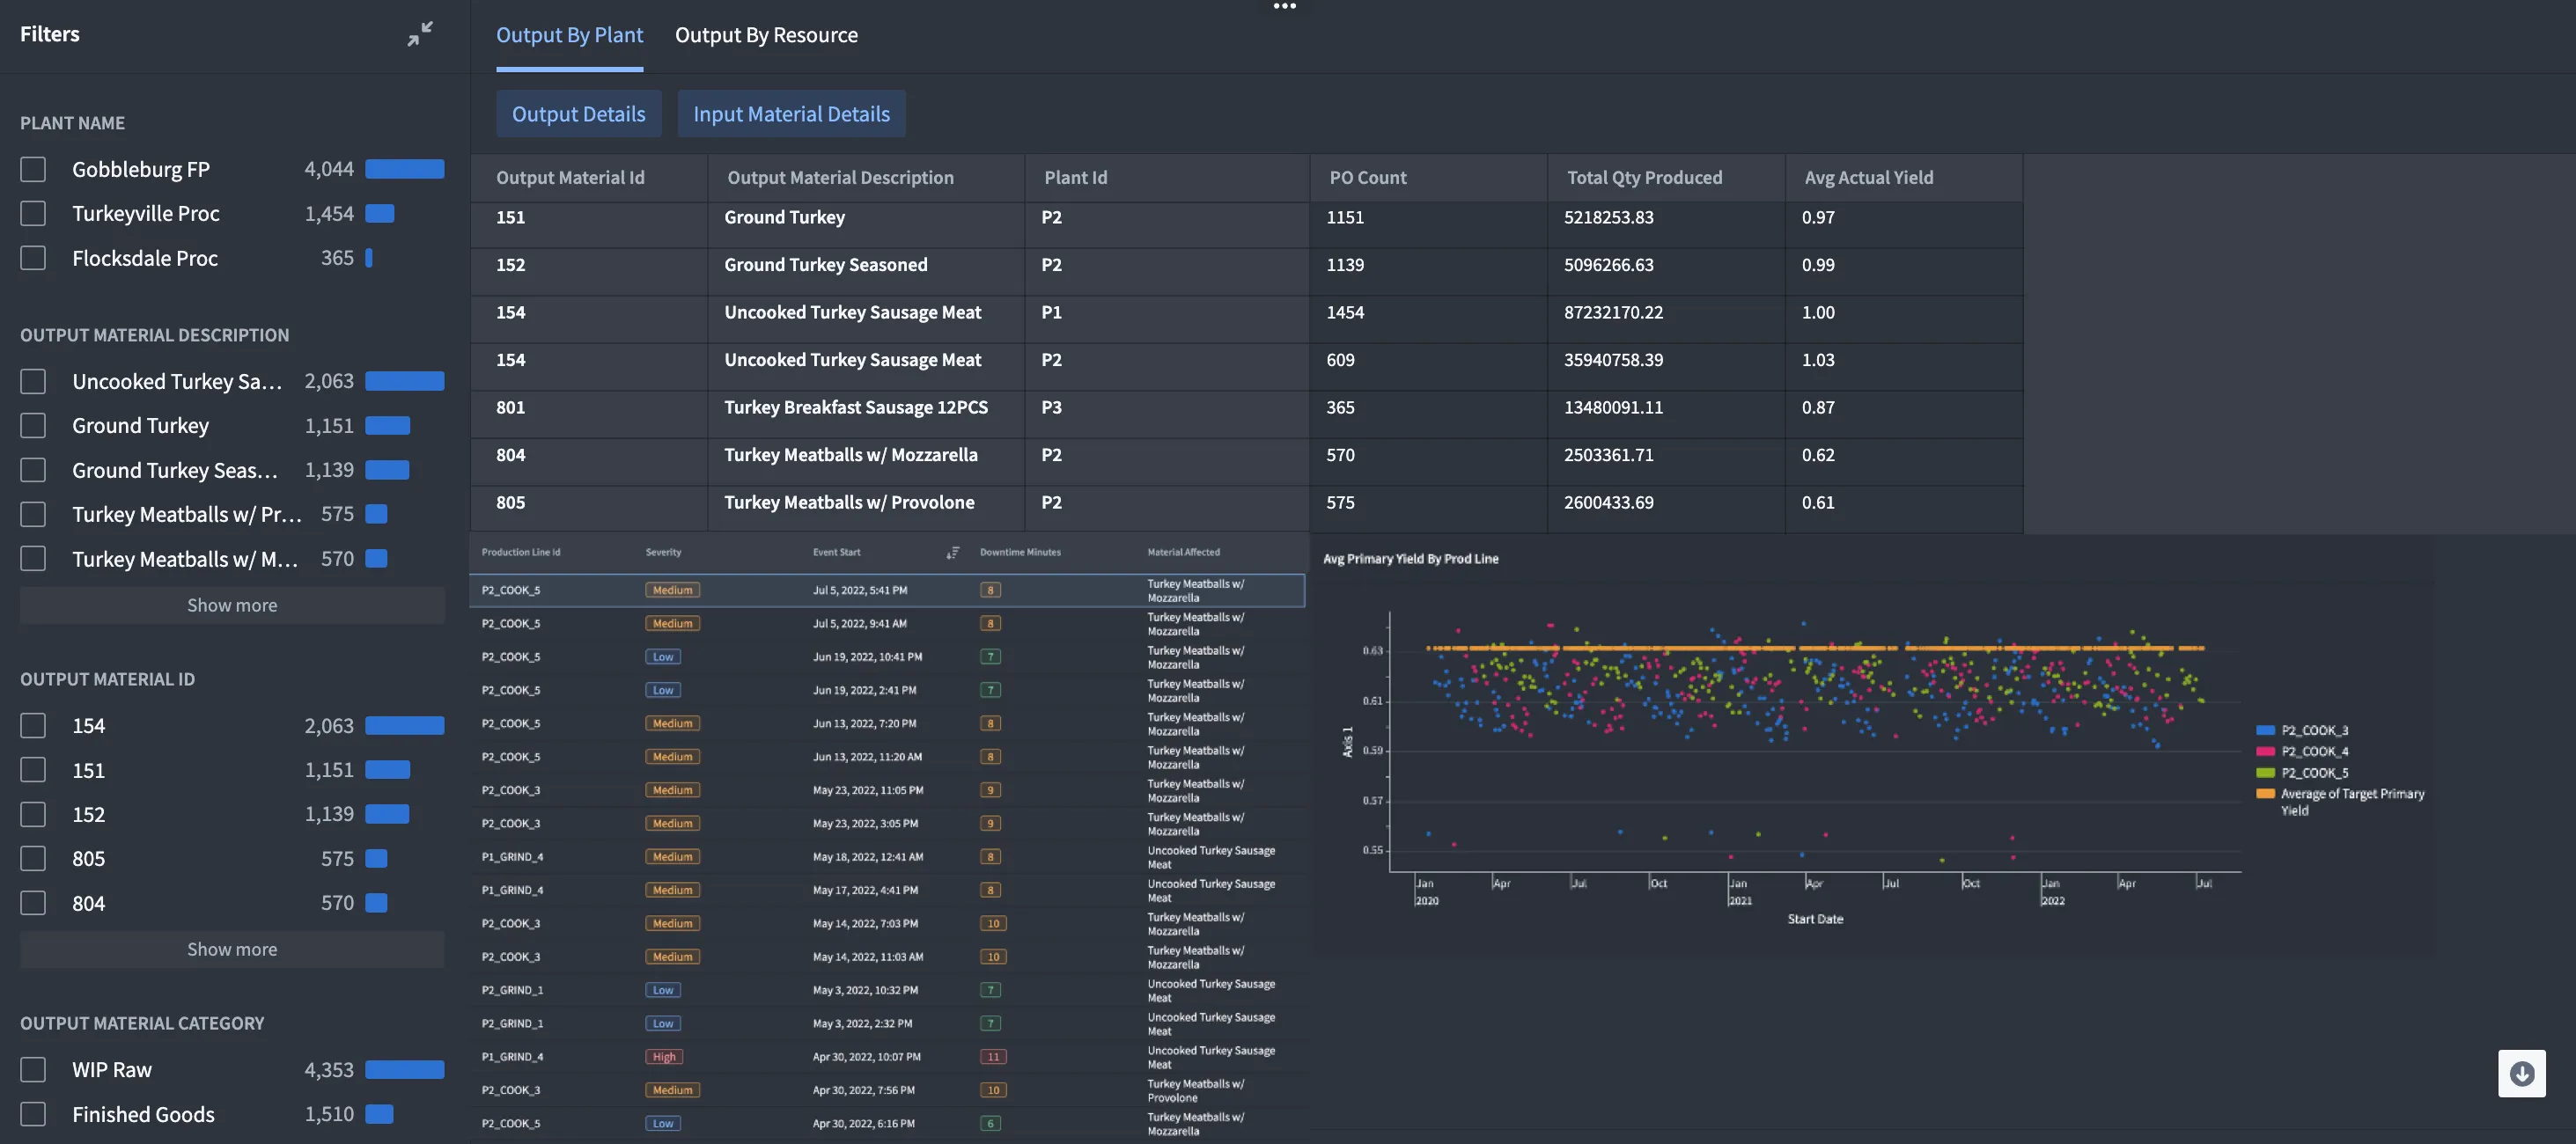Select the Finished Goods category checkbox
The width and height of the screenshot is (2576, 1144).
[33, 1113]
